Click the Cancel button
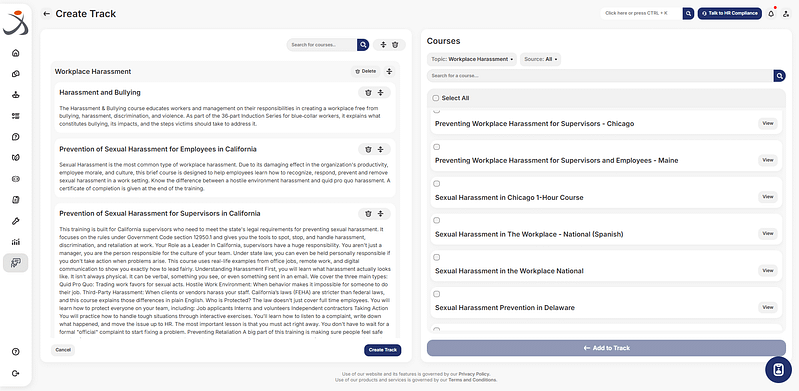This screenshot has width=799, height=391. [63, 350]
